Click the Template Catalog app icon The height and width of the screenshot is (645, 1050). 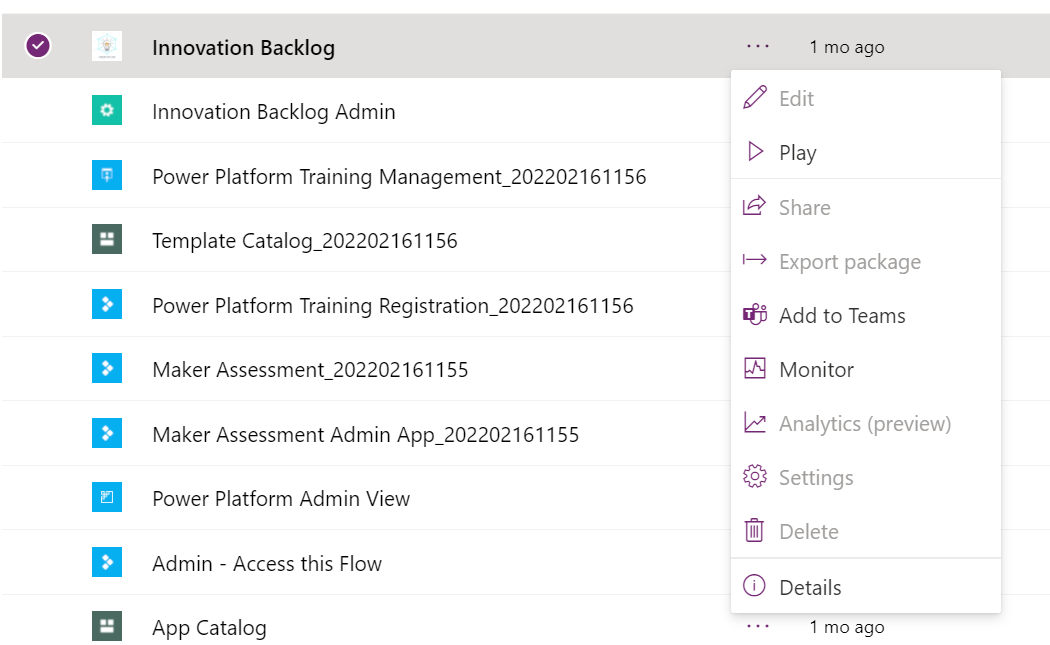tap(107, 240)
